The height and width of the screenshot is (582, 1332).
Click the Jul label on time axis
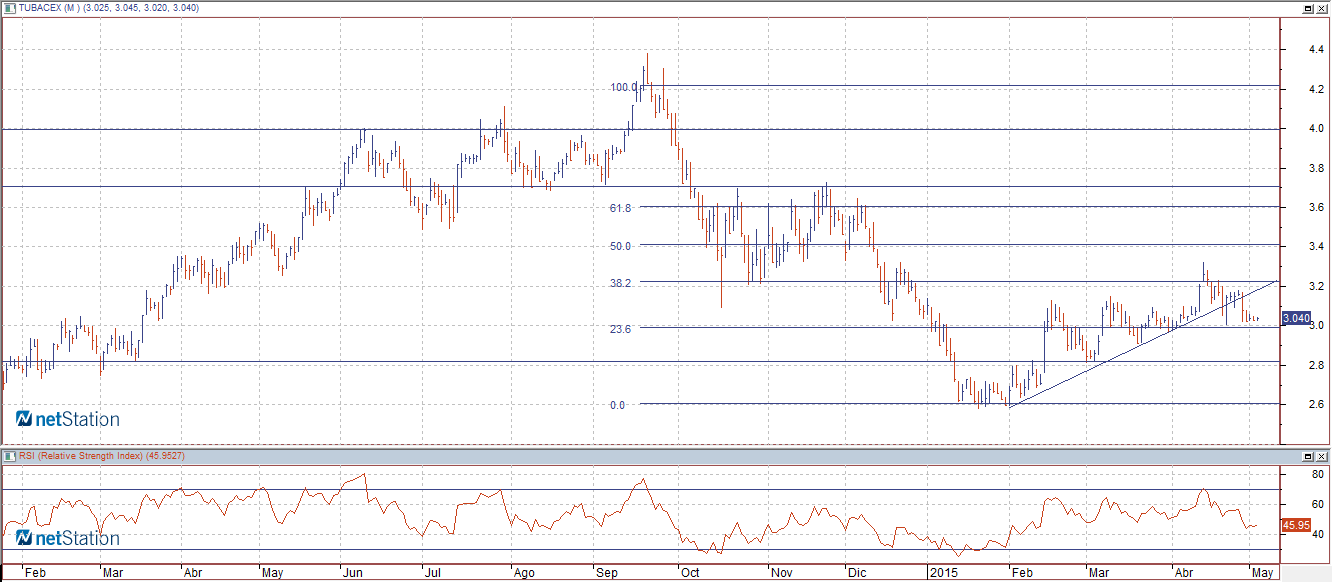coord(431,574)
